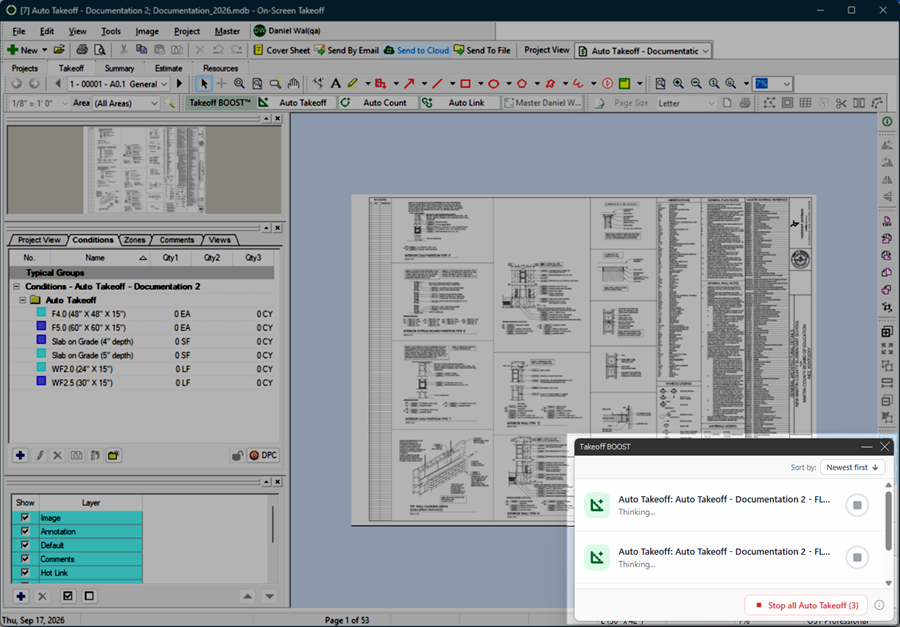Screen dimensions: 900x627
Task: Click the blue color swatch of F5.0 condition
Action: [41, 327]
